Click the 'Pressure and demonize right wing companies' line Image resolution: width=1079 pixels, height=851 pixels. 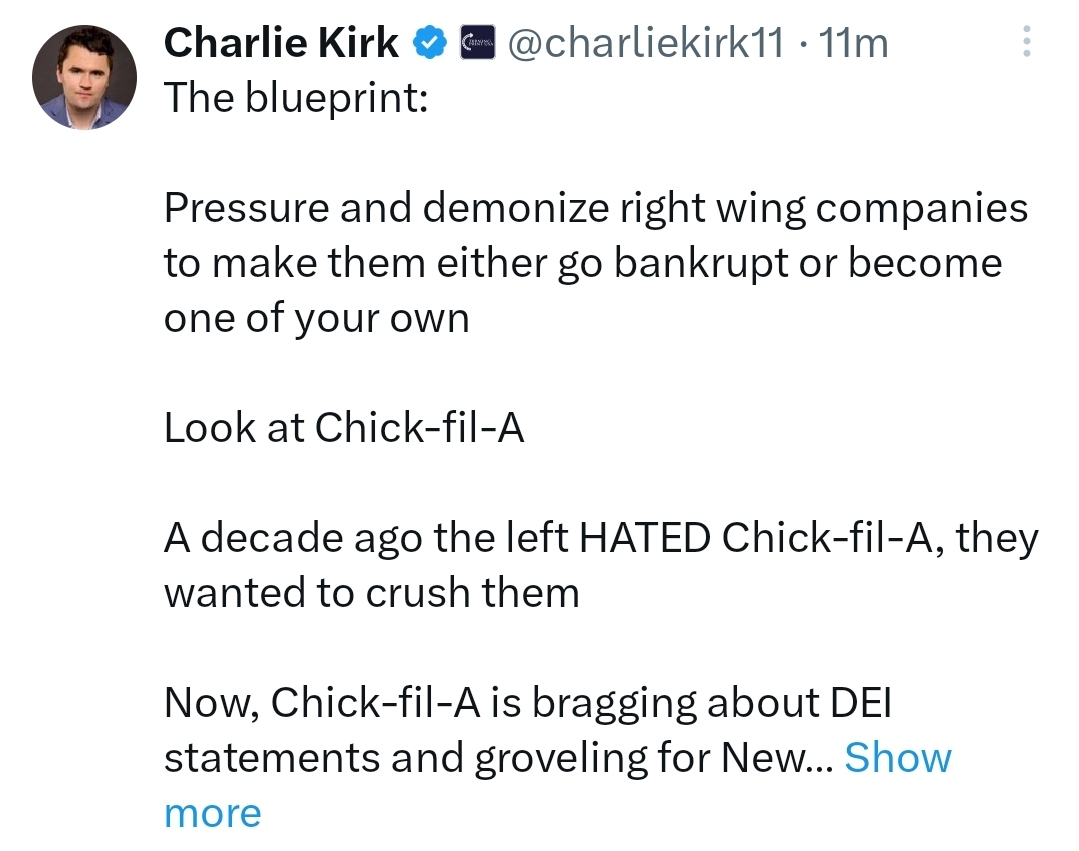click(x=596, y=208)
